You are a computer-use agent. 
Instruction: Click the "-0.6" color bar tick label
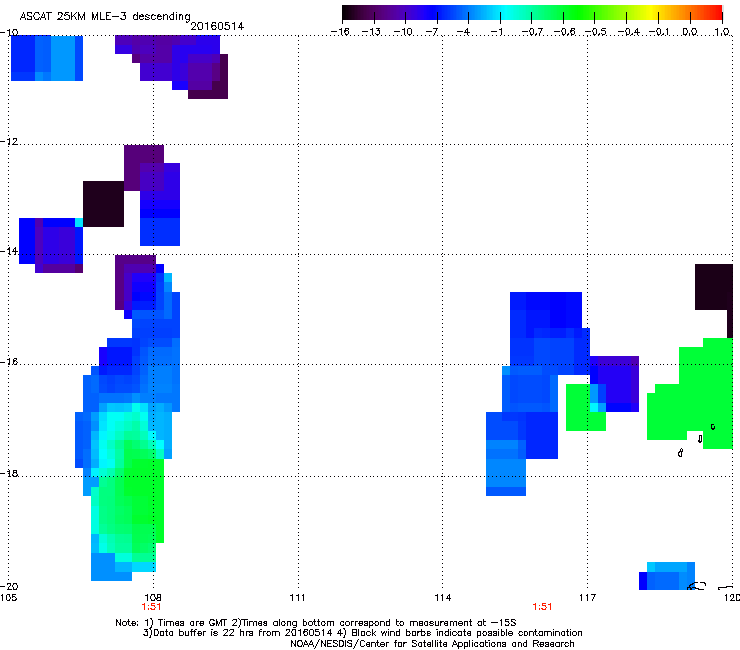[564, 32]
